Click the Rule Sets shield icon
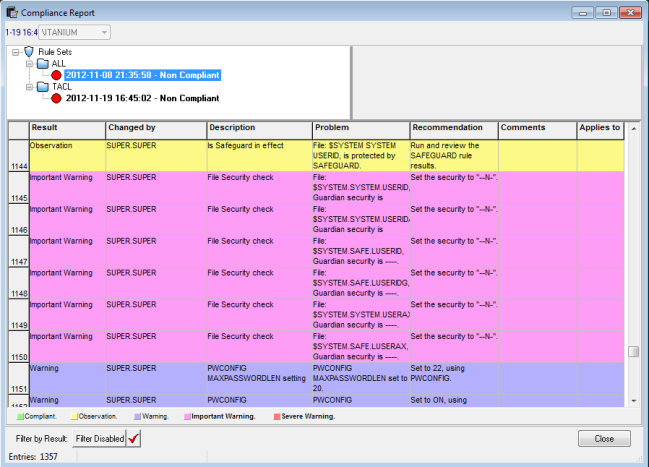This screenshot has height=467, width=649. pos(28,51)
